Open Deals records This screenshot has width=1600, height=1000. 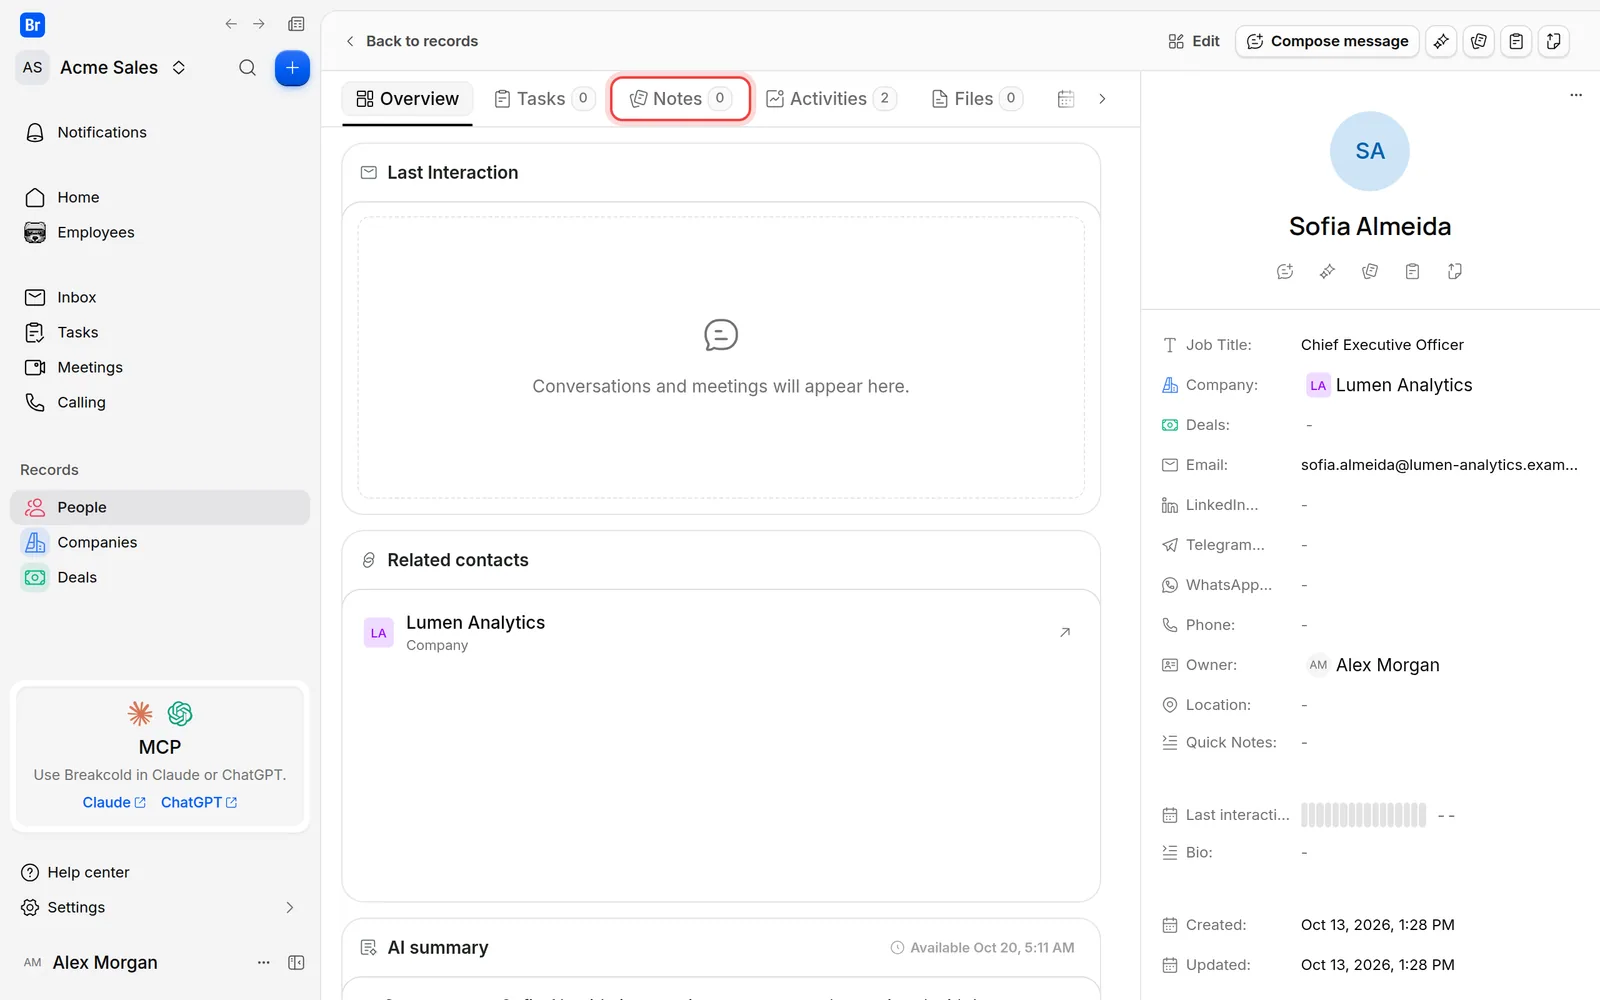(160, 577)
